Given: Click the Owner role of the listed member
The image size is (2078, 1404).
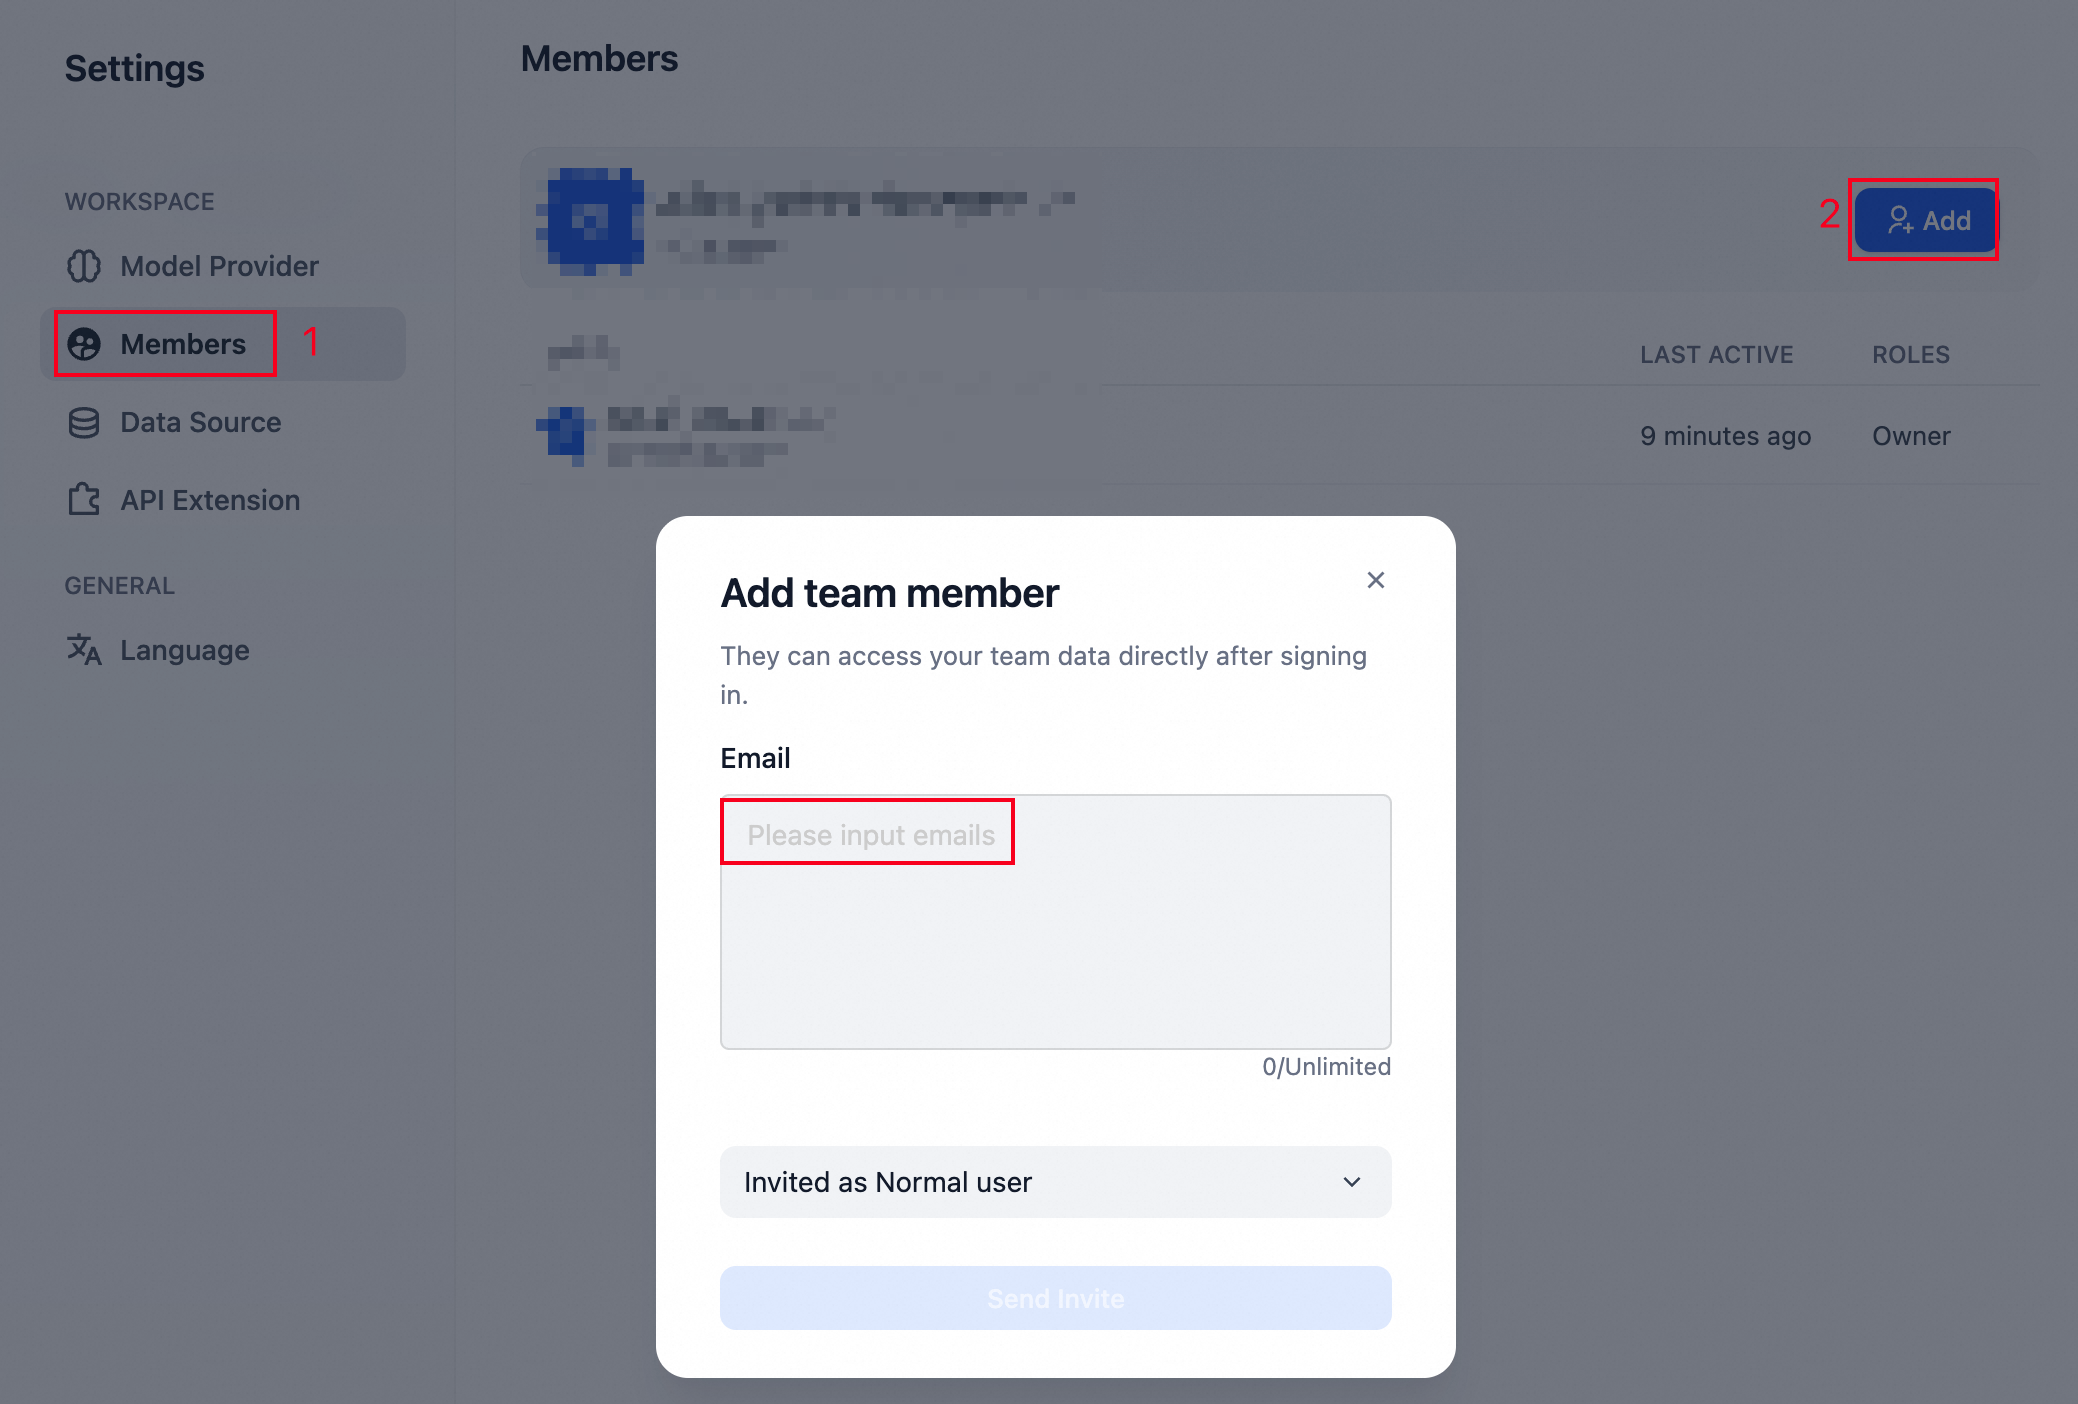Looking at the screenshot, I should coord(1911,436).
